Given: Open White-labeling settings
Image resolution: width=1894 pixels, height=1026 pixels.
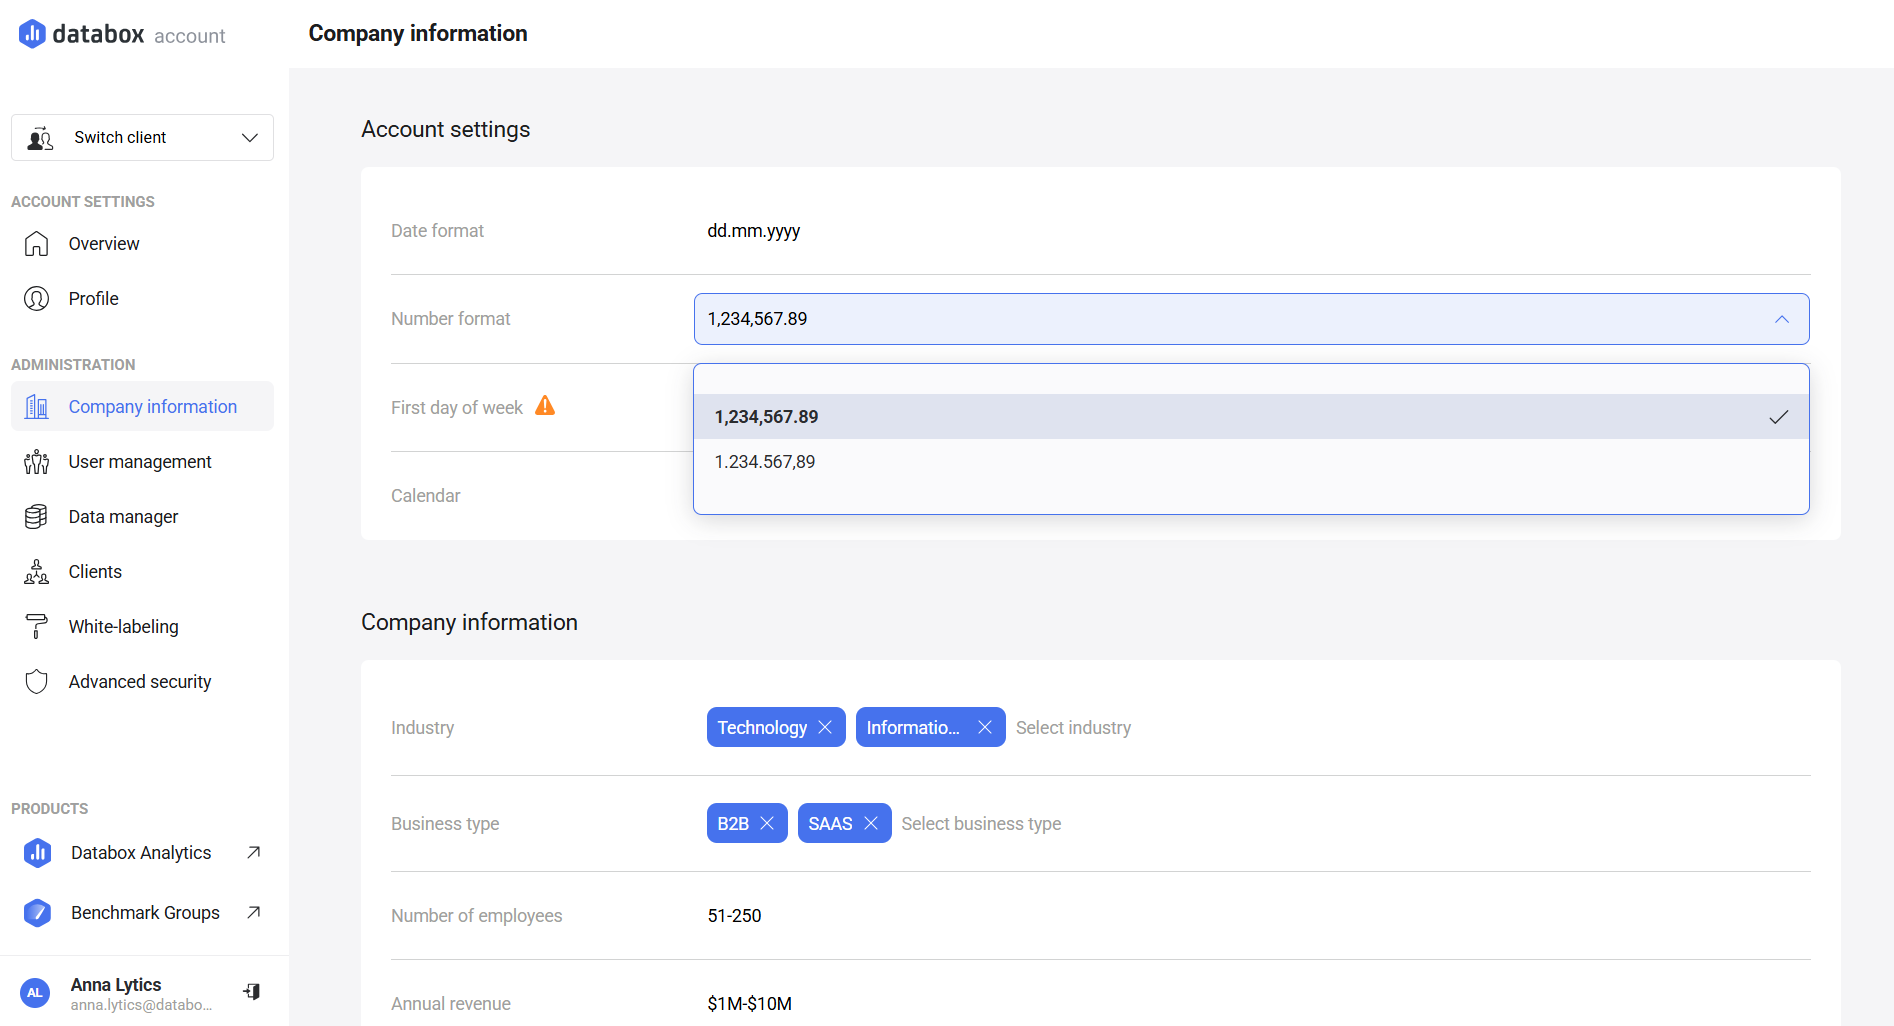Looking at the screenshot, I should 123,627.
